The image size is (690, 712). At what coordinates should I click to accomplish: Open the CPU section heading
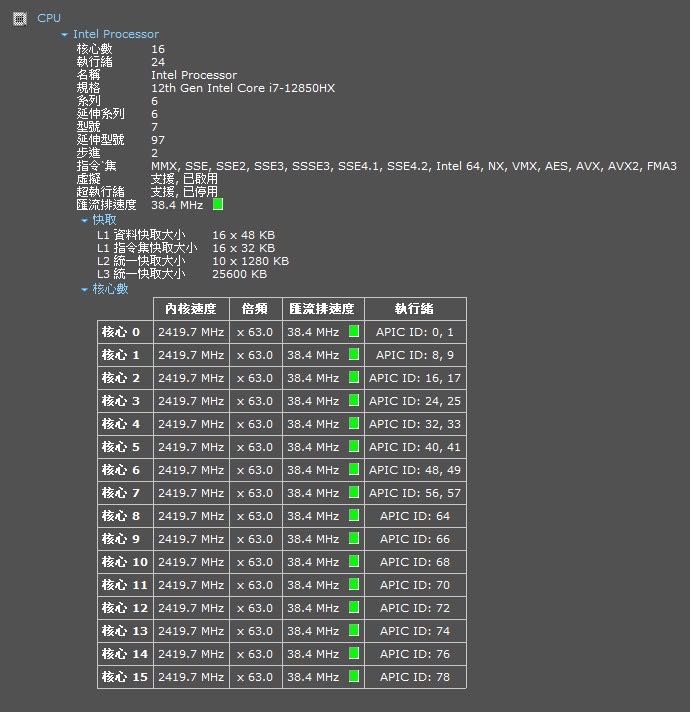tap(49, 18)
